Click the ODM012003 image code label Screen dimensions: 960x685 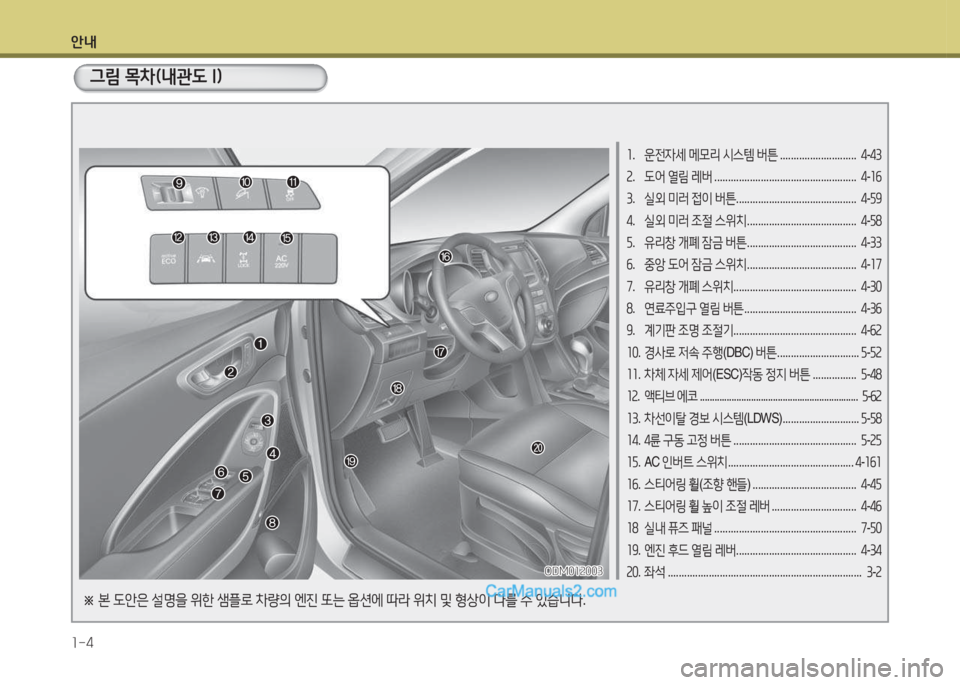pyautogui.click(x=573, y=570)
